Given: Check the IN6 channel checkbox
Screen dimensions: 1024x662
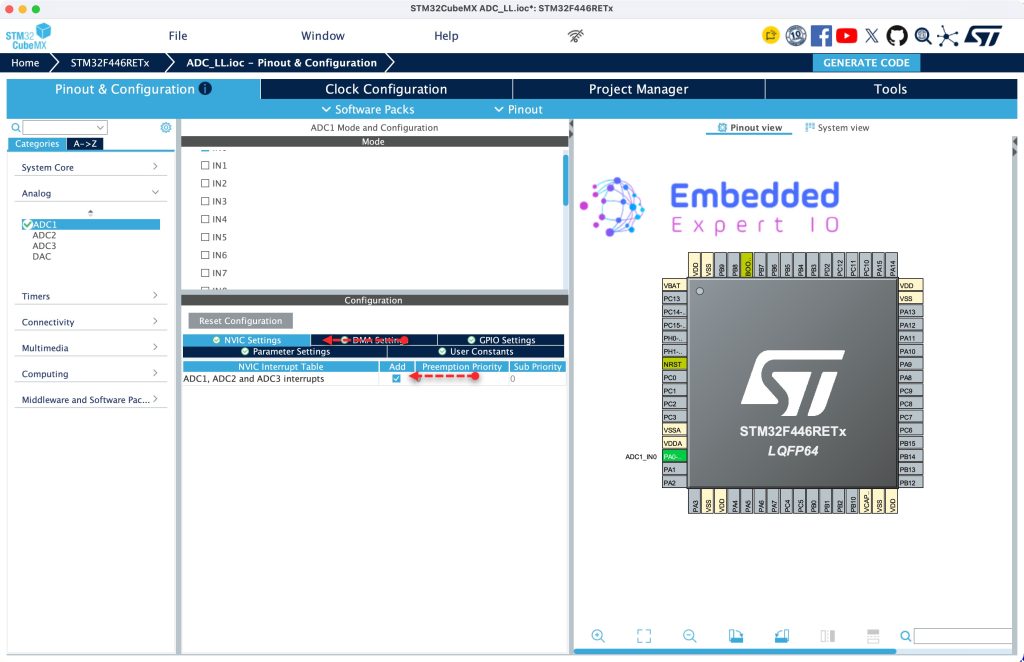Looking at the screenshot, I should [x=205, y=255].
